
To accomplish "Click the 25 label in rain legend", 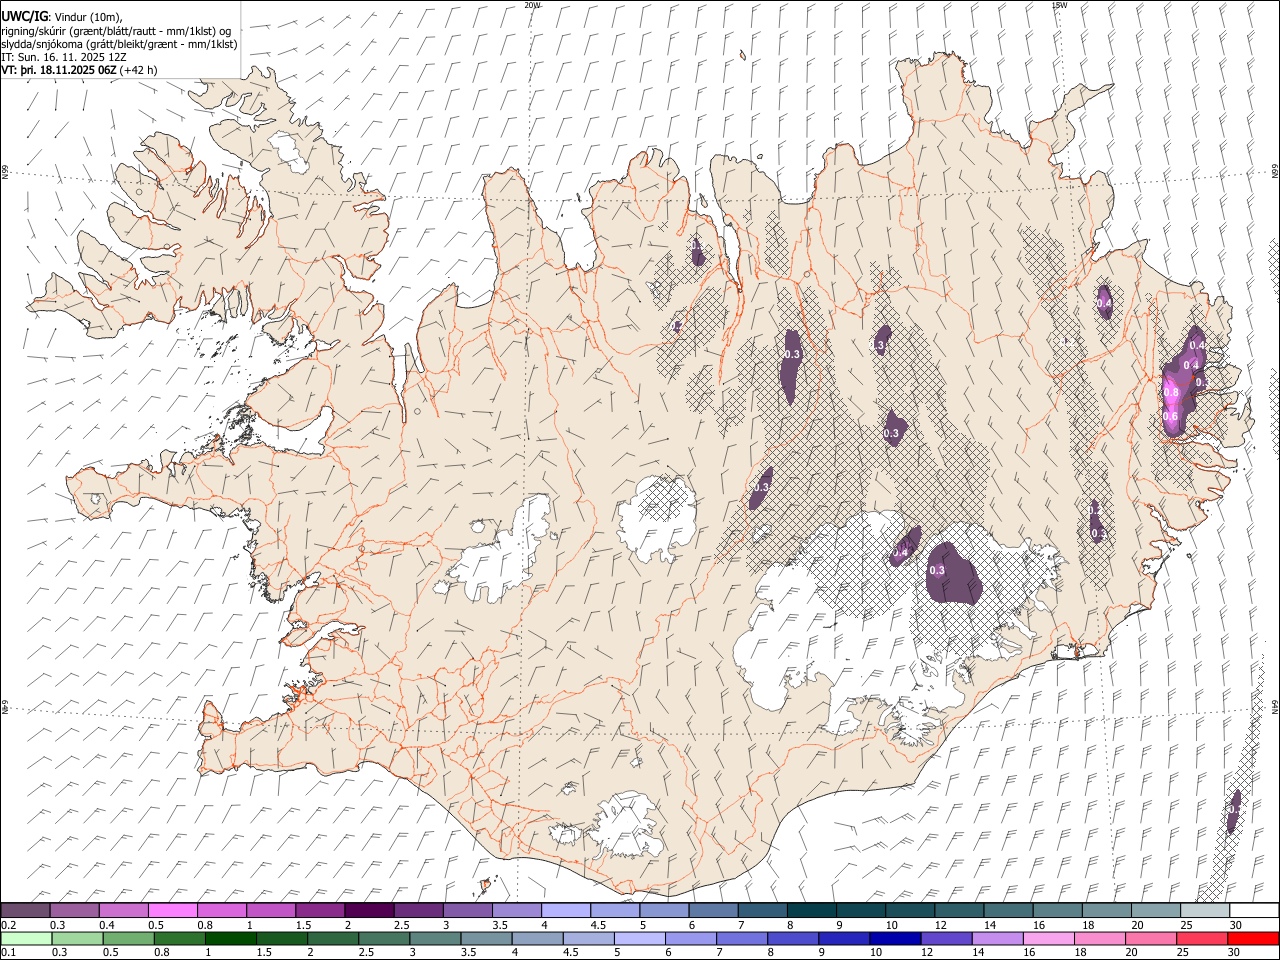I will pyautogui.click(x=1183, y=953).
